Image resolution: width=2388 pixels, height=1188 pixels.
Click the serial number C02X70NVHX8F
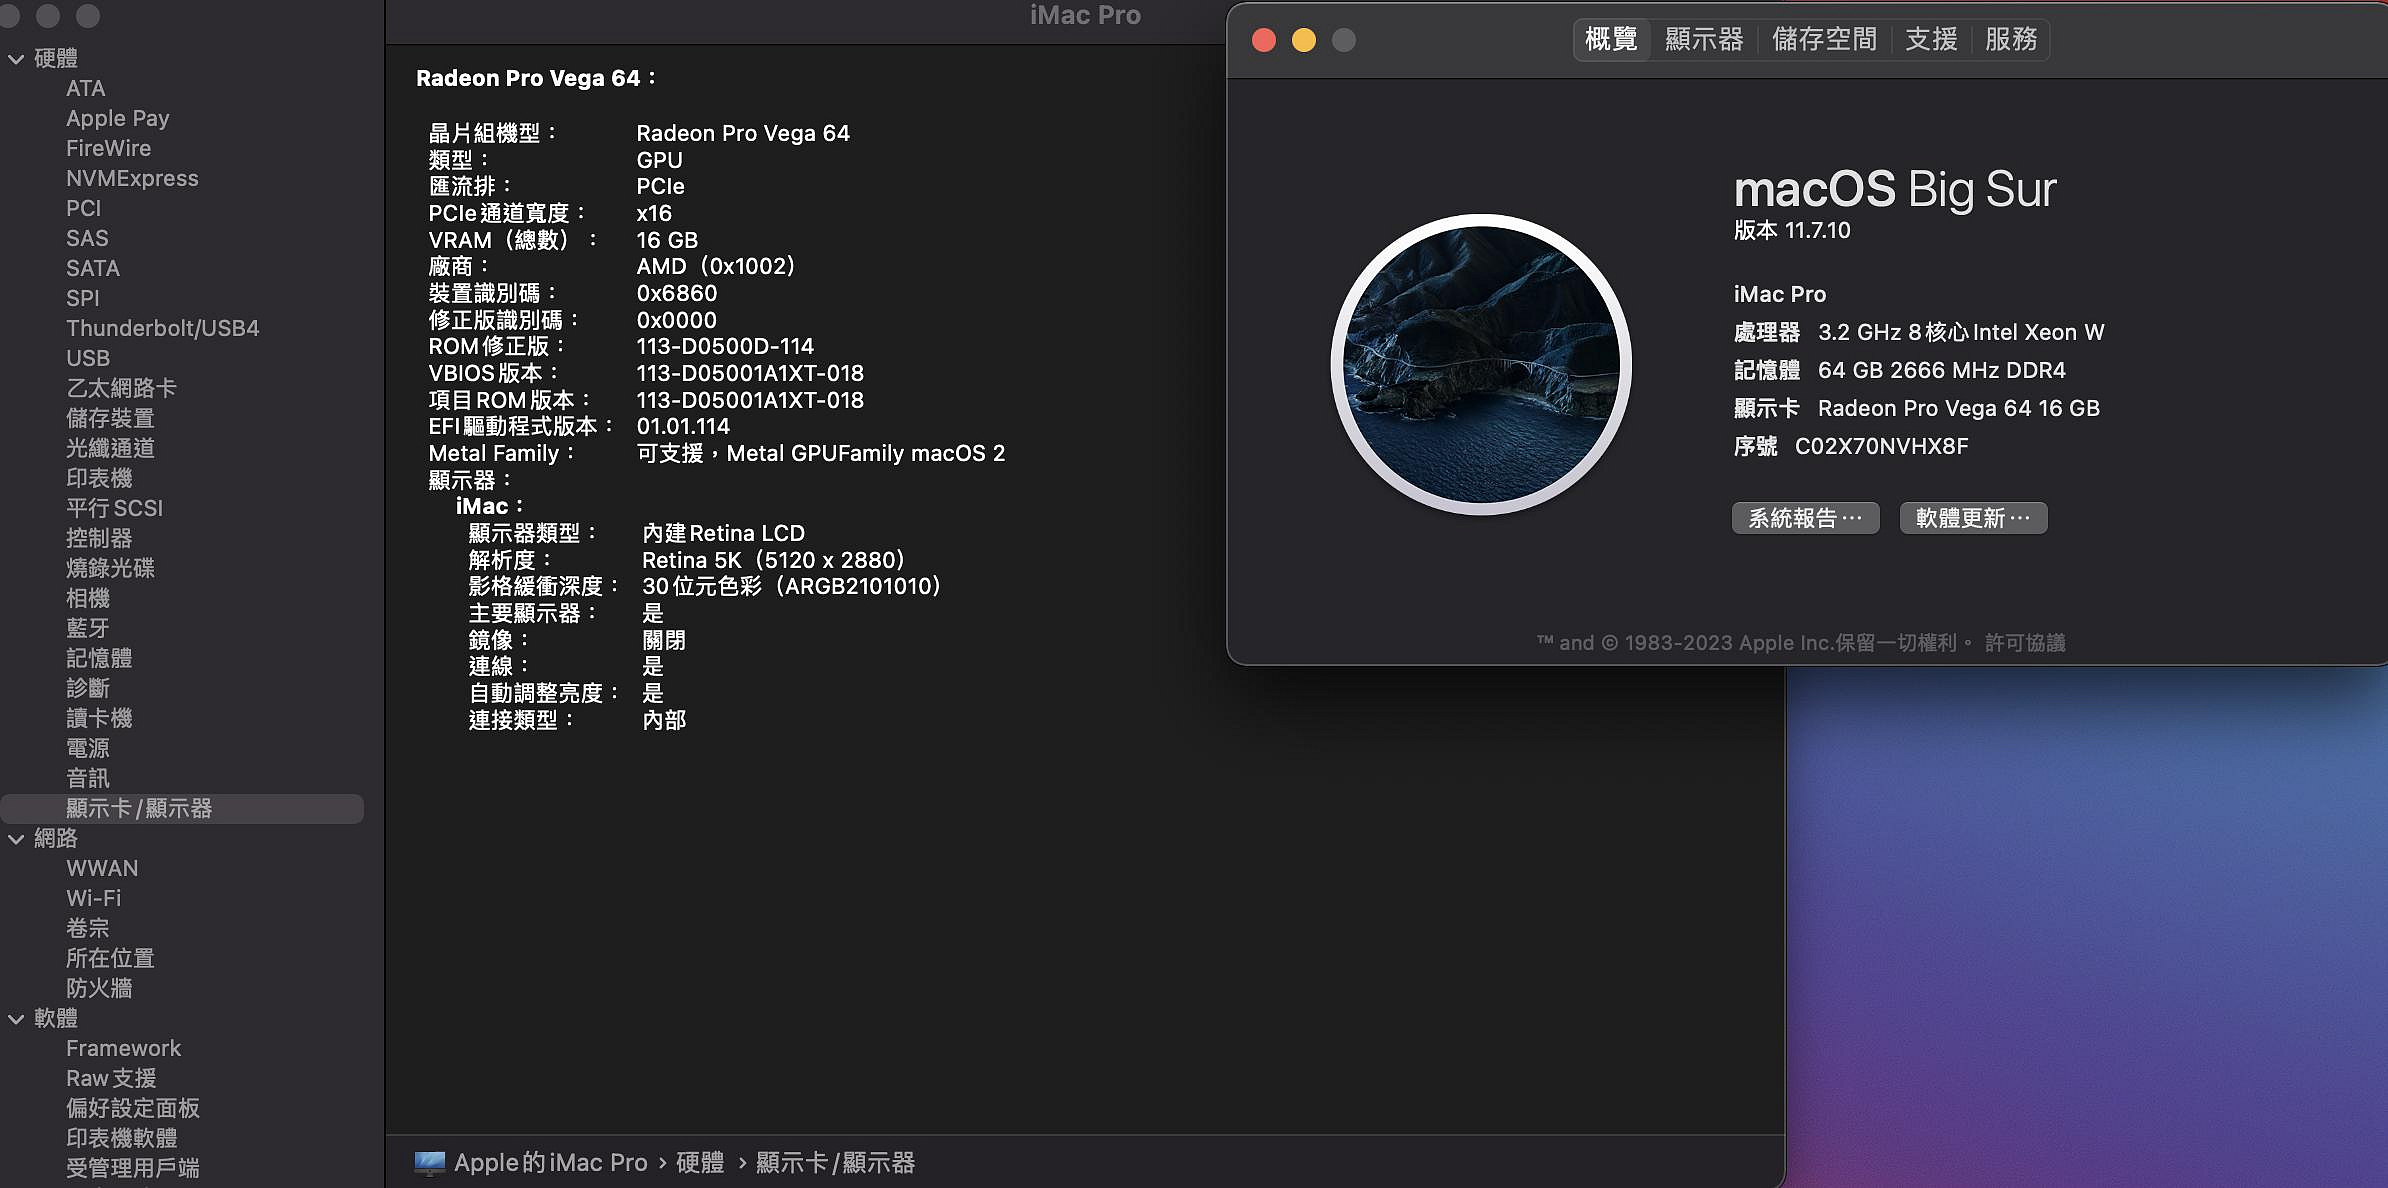point(1881,447)
